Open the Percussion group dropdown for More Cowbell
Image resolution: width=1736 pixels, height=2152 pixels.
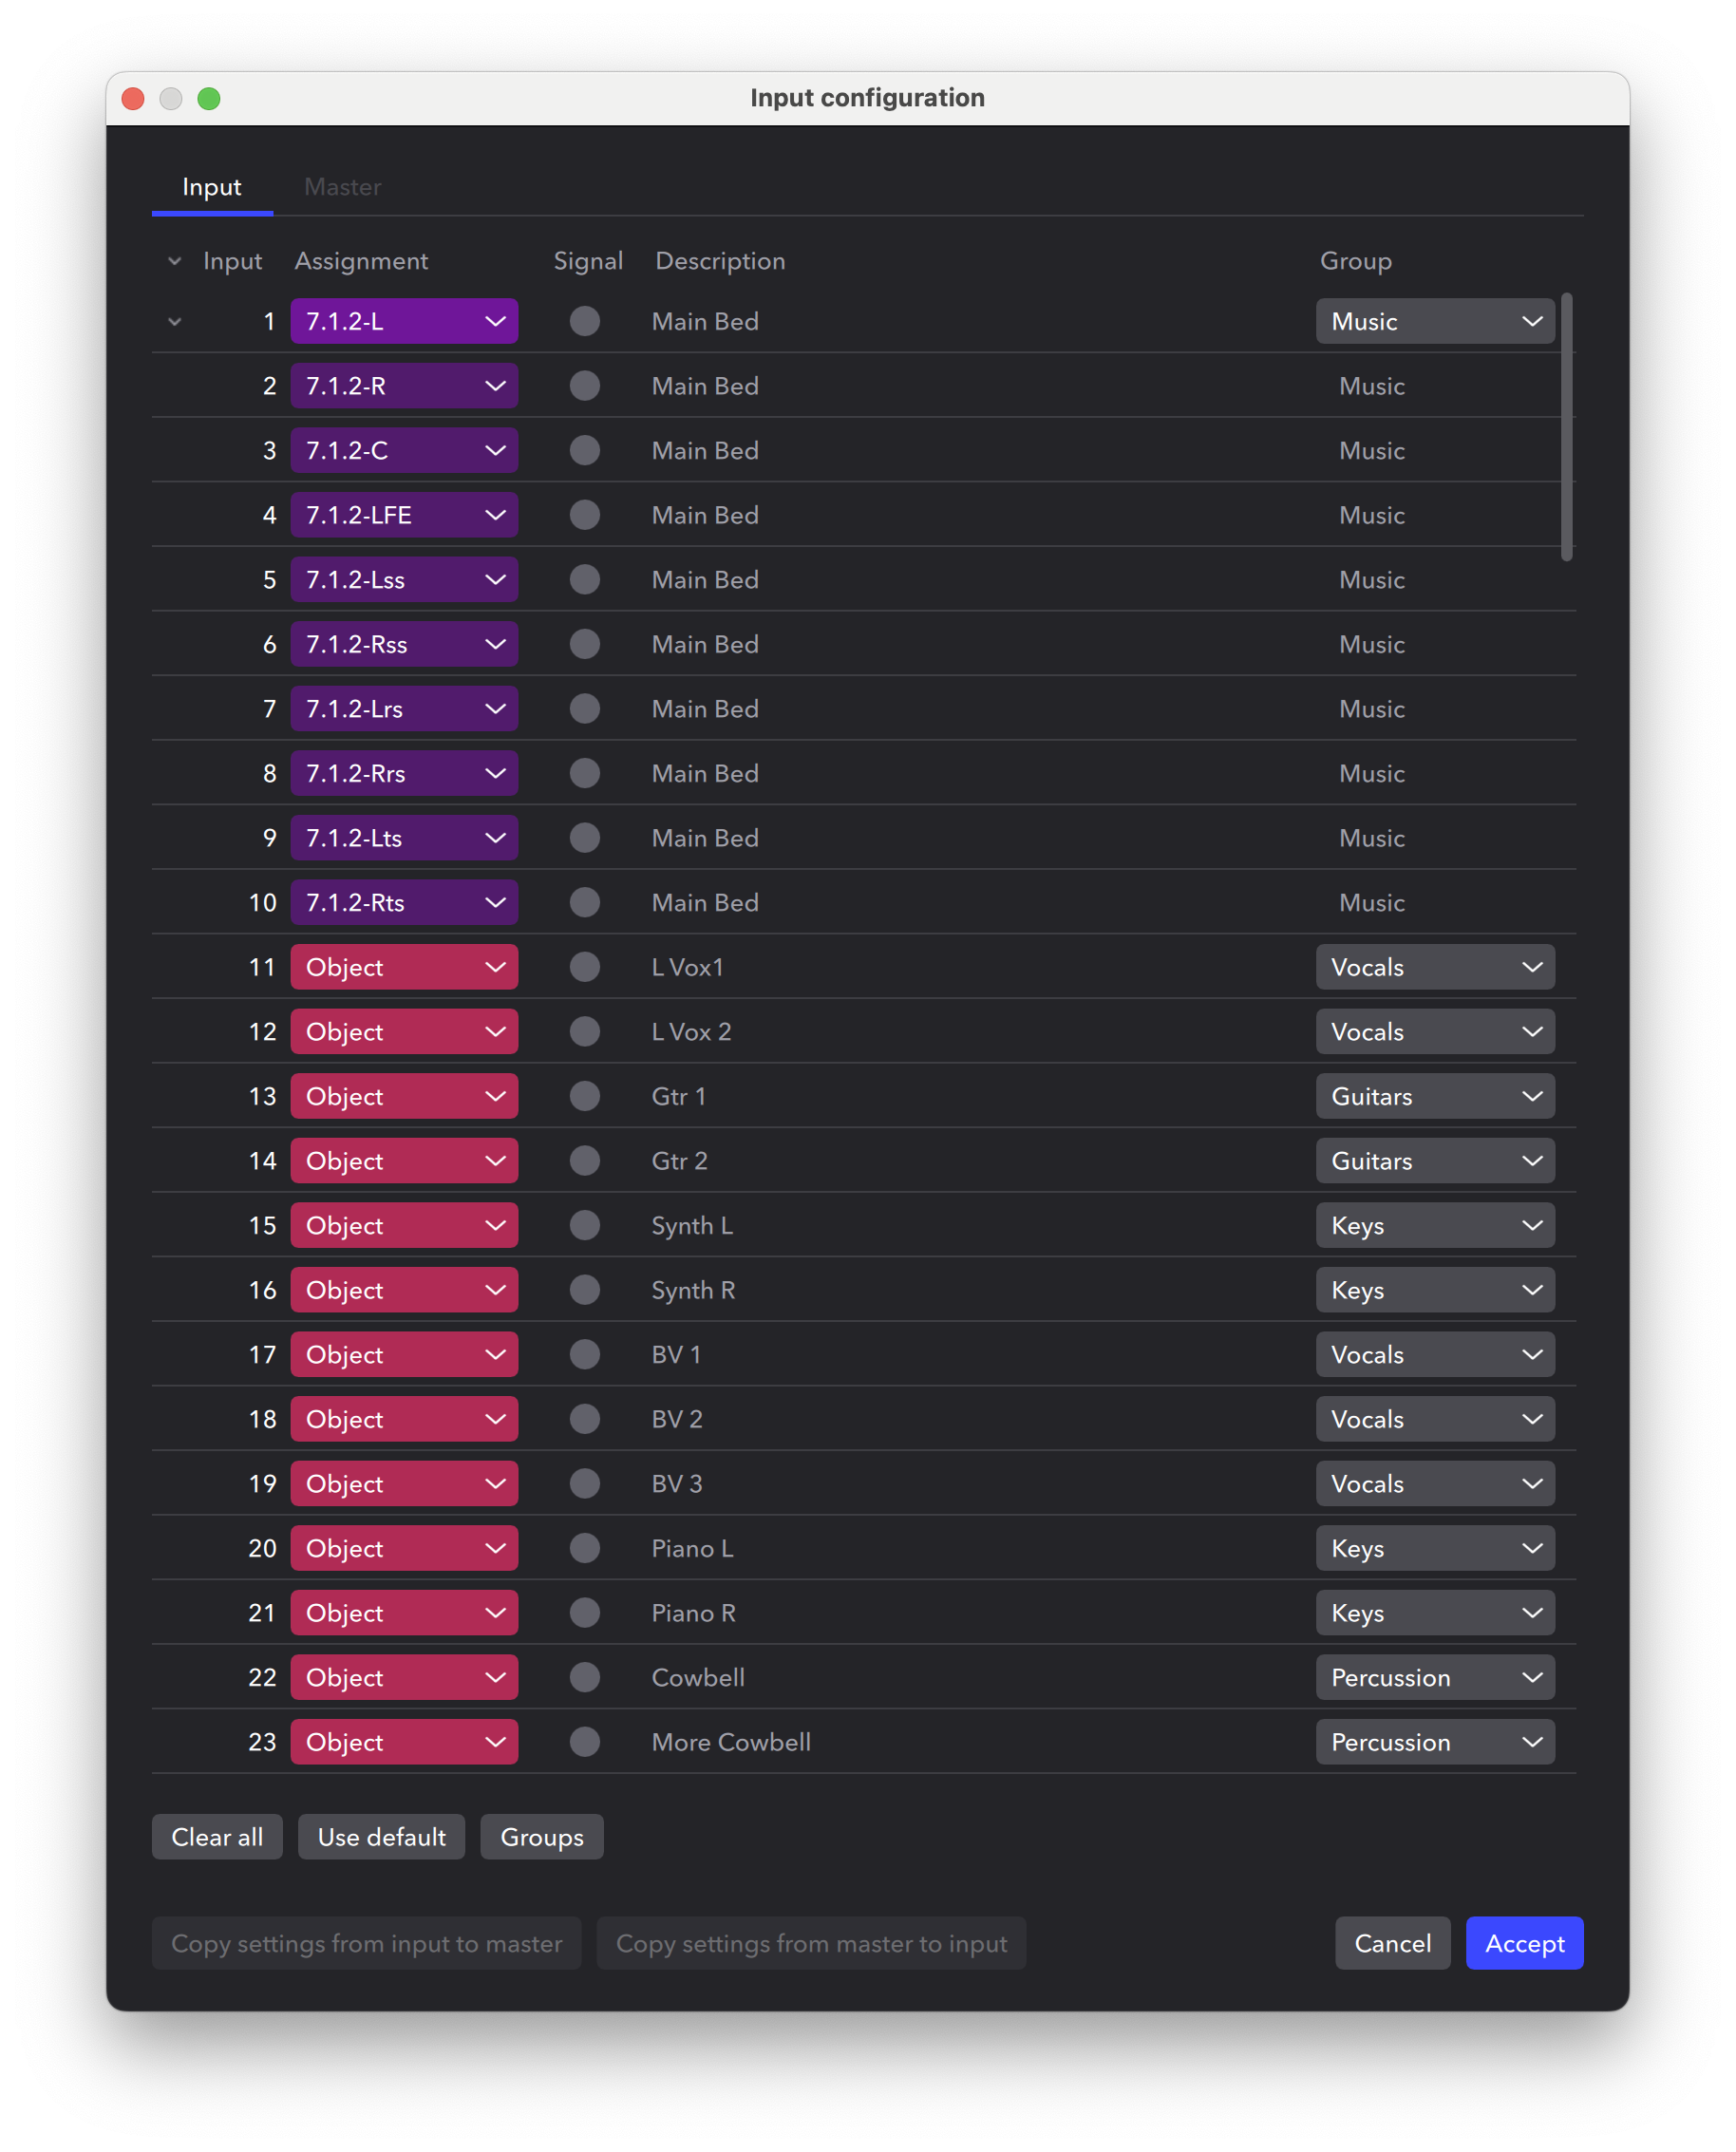click(1435, 1741)
